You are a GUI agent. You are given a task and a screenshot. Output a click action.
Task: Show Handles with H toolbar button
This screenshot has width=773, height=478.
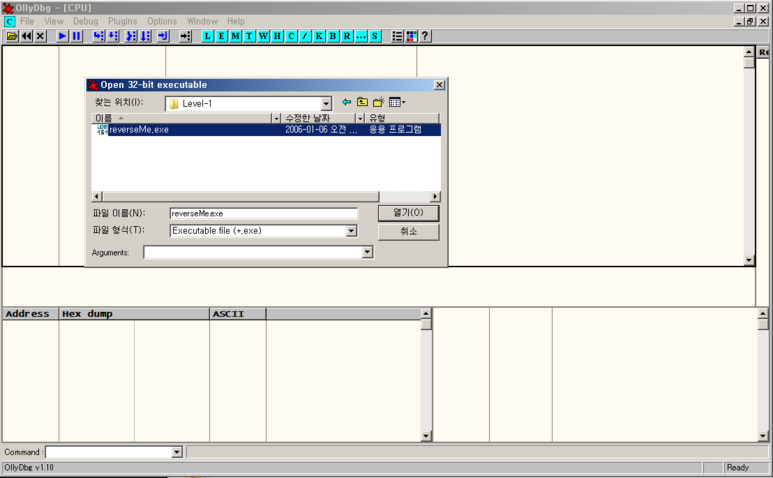[x=278, y=36]
